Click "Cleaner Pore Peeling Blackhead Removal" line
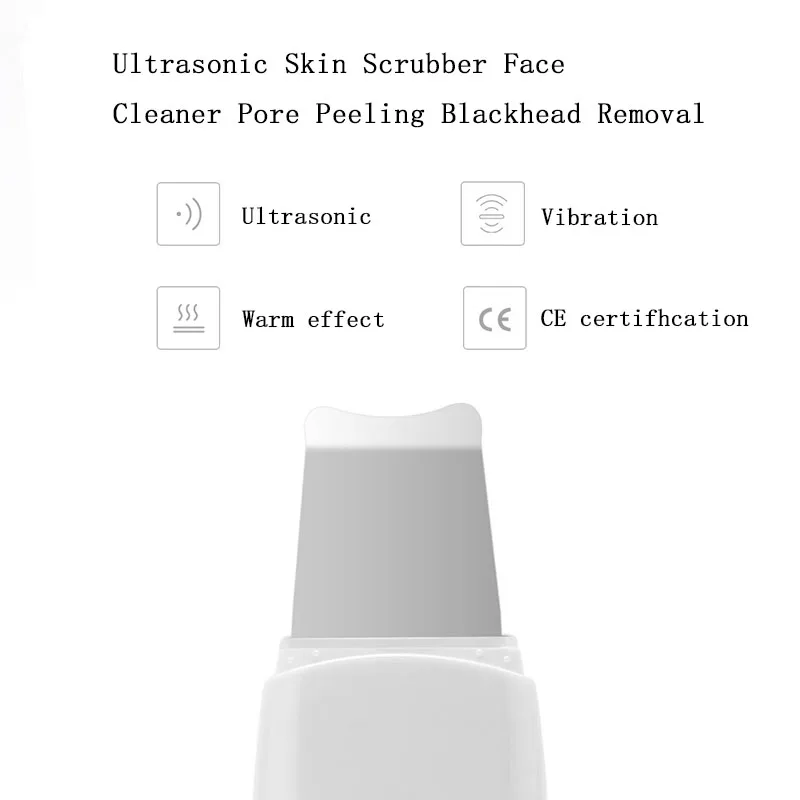Screen dimensions: 800x800 [408, 113]
